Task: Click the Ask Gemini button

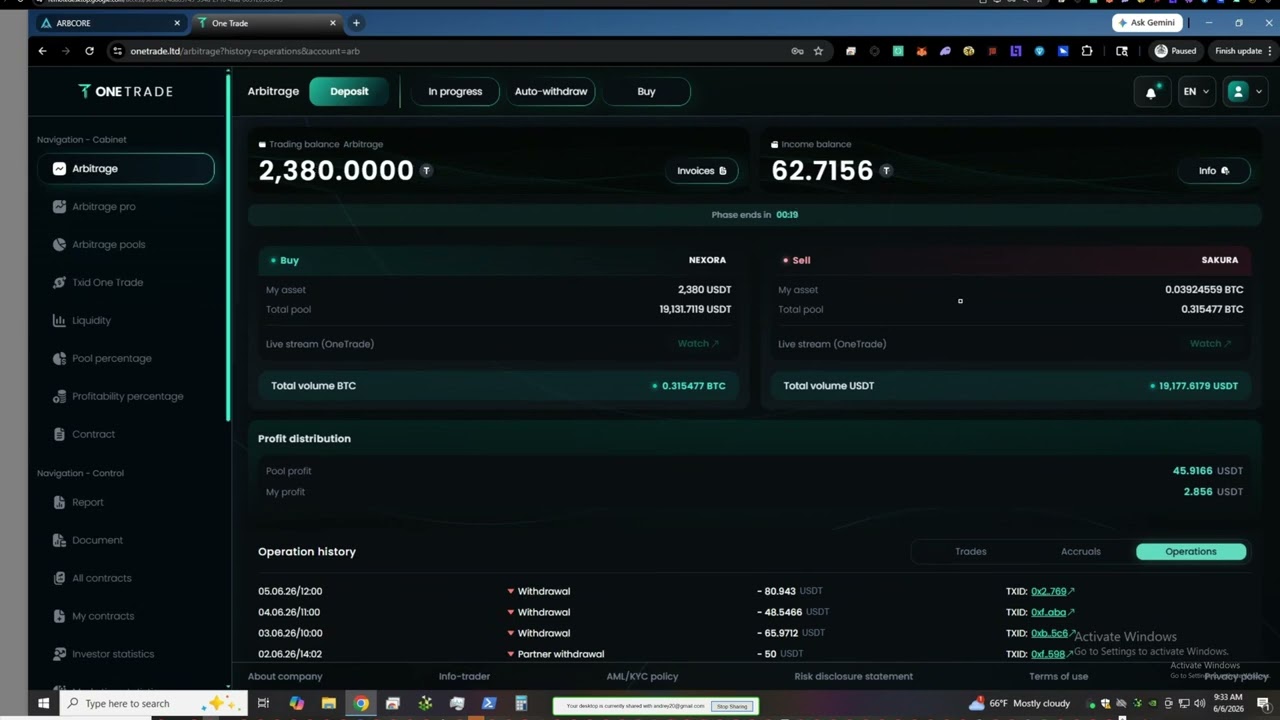Action: 1147,23
